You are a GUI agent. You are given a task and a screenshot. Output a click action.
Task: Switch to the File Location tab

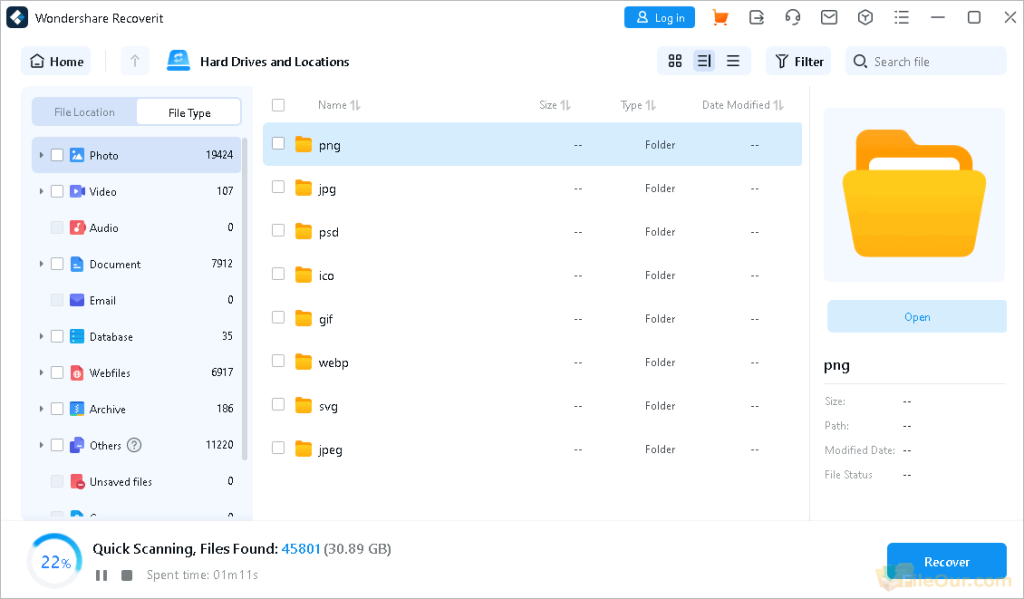(x=83, y=111)
